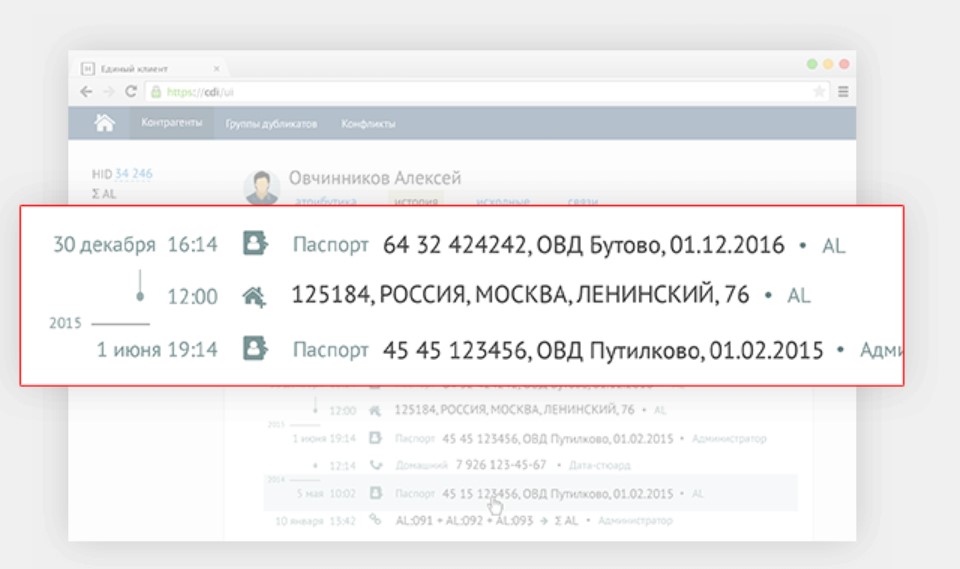
Task: Click the large 45 45 123456 passport text in the callout
Action: (603, 350)
